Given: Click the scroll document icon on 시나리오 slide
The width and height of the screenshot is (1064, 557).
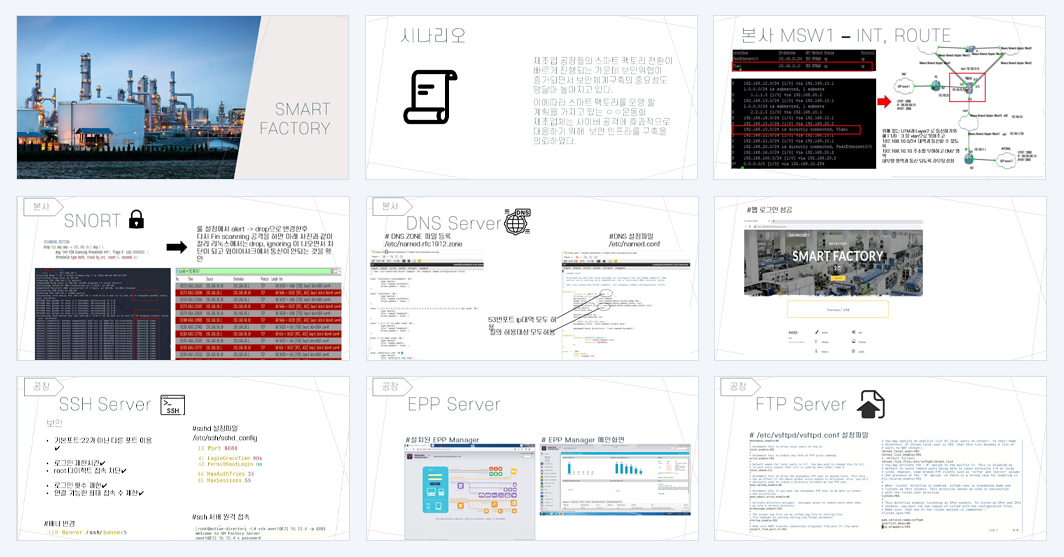Looking at the screenshot, I should [425, 97].
